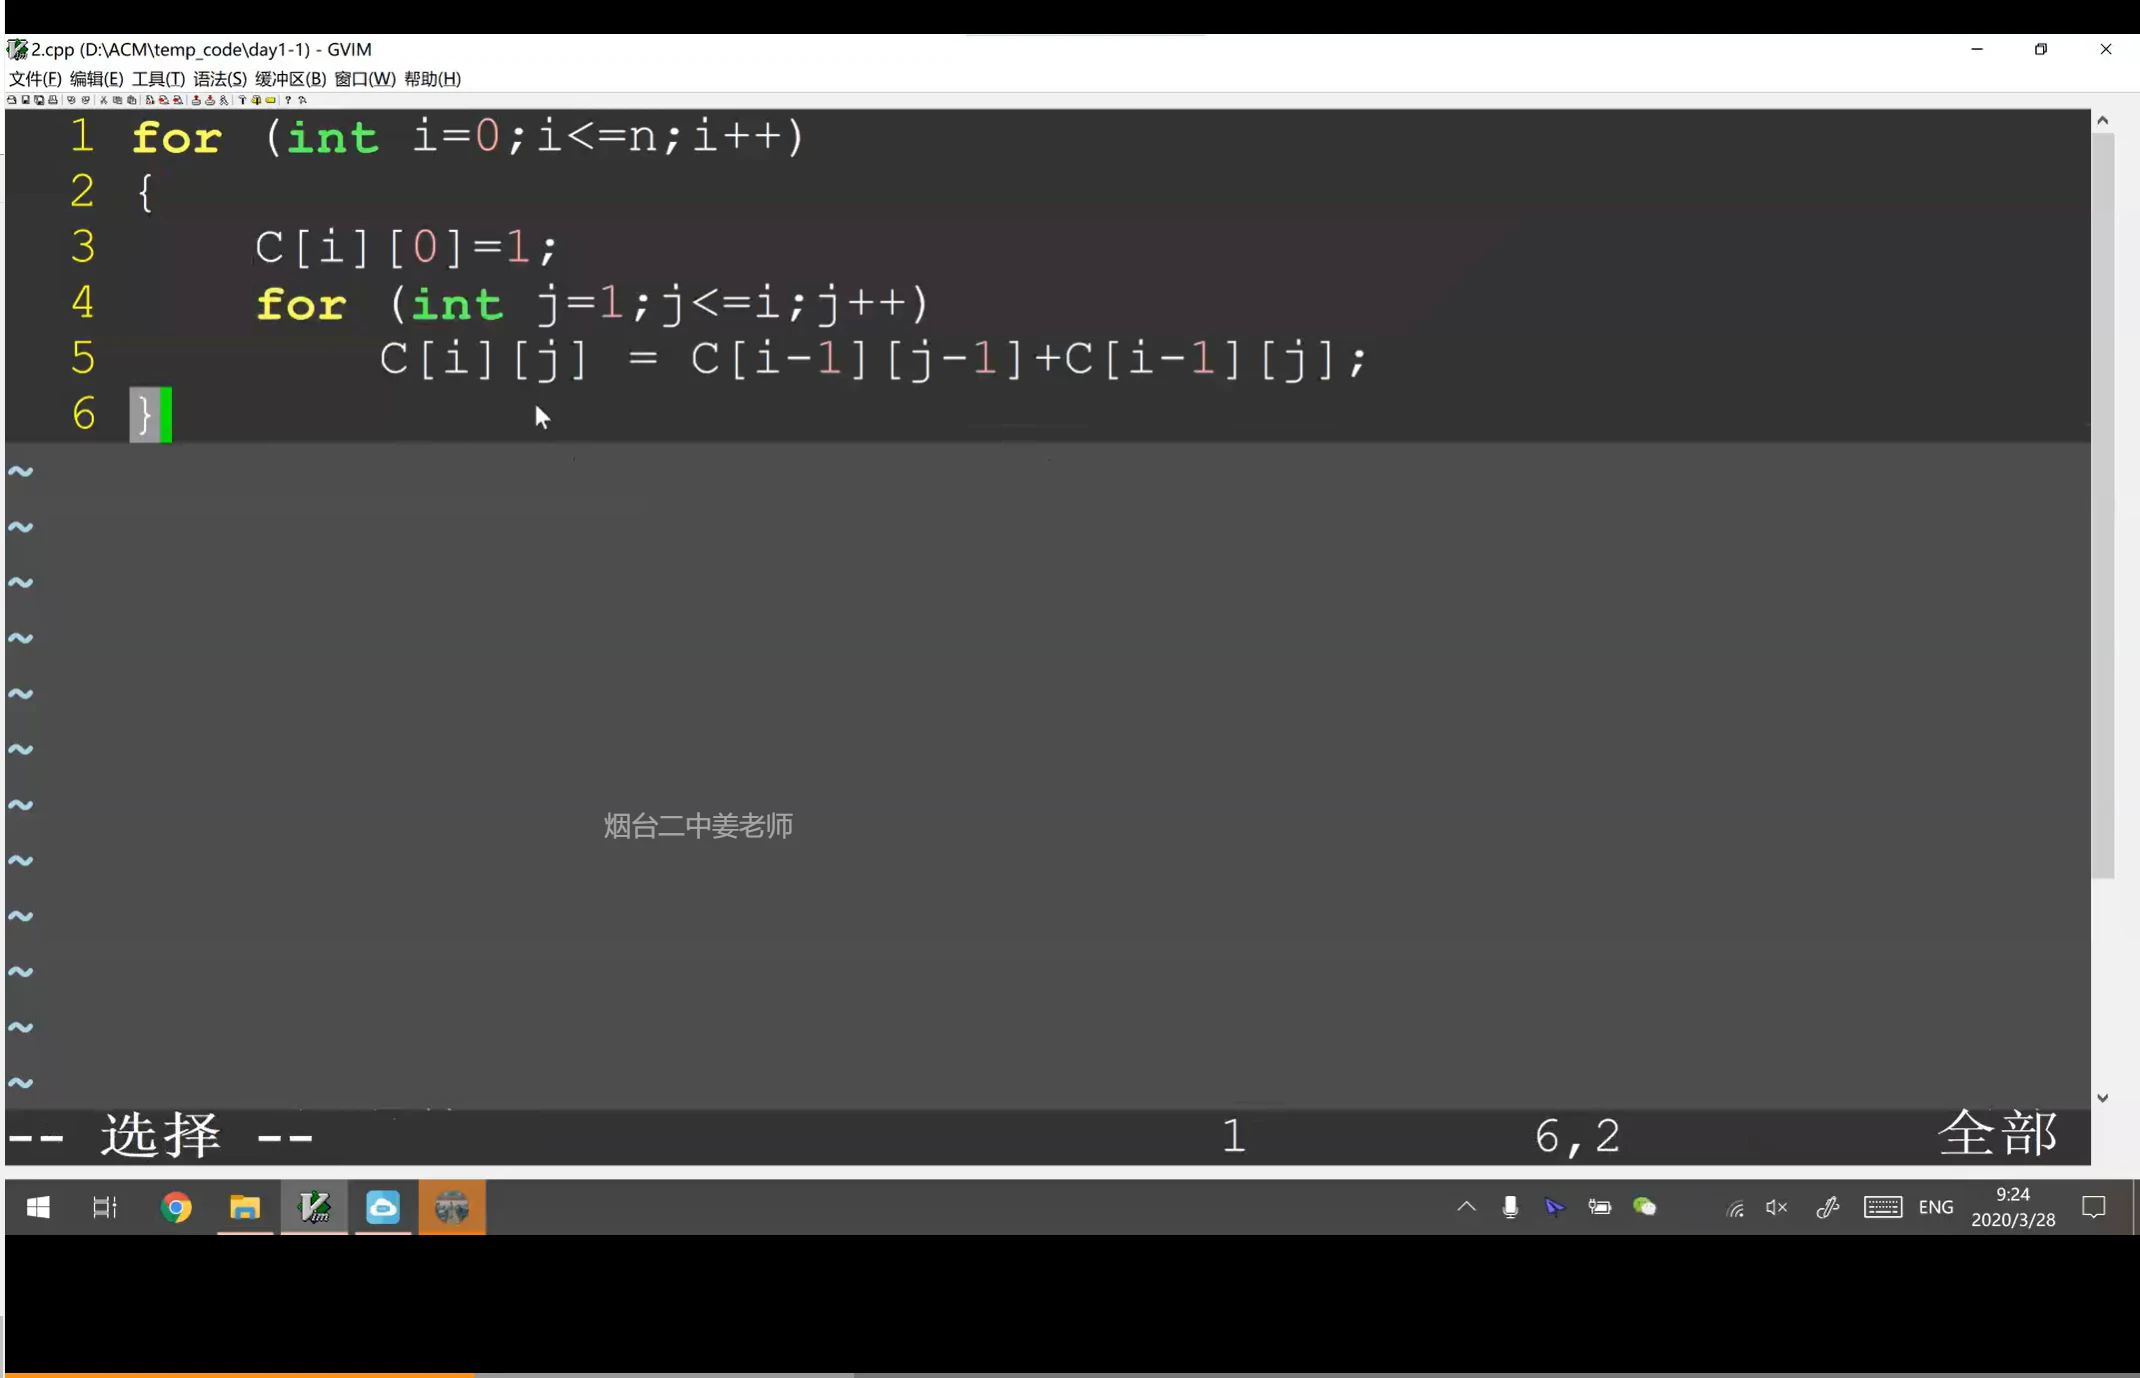Open a file with the Open toolbar icon
This screenshot has width=2140, height=1378.
point(11,100)
